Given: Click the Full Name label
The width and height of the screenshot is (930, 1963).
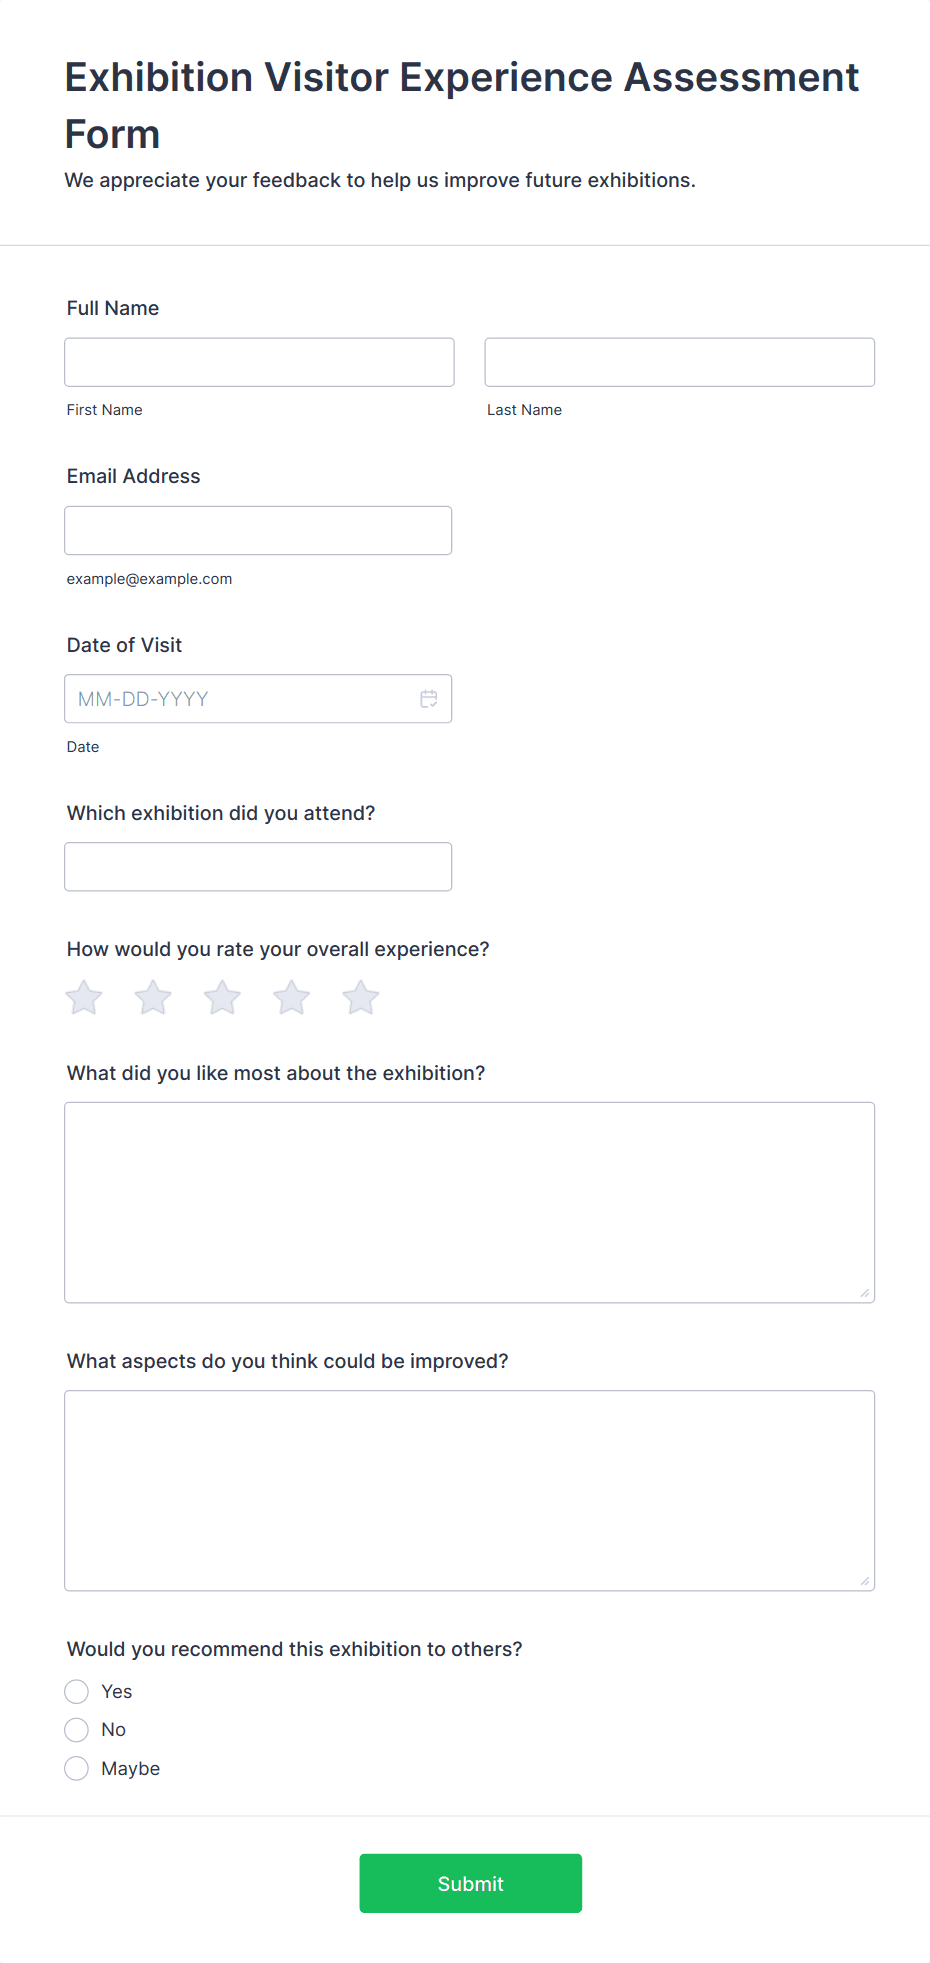Looking at the screenshot, I should tap(113, 308).
